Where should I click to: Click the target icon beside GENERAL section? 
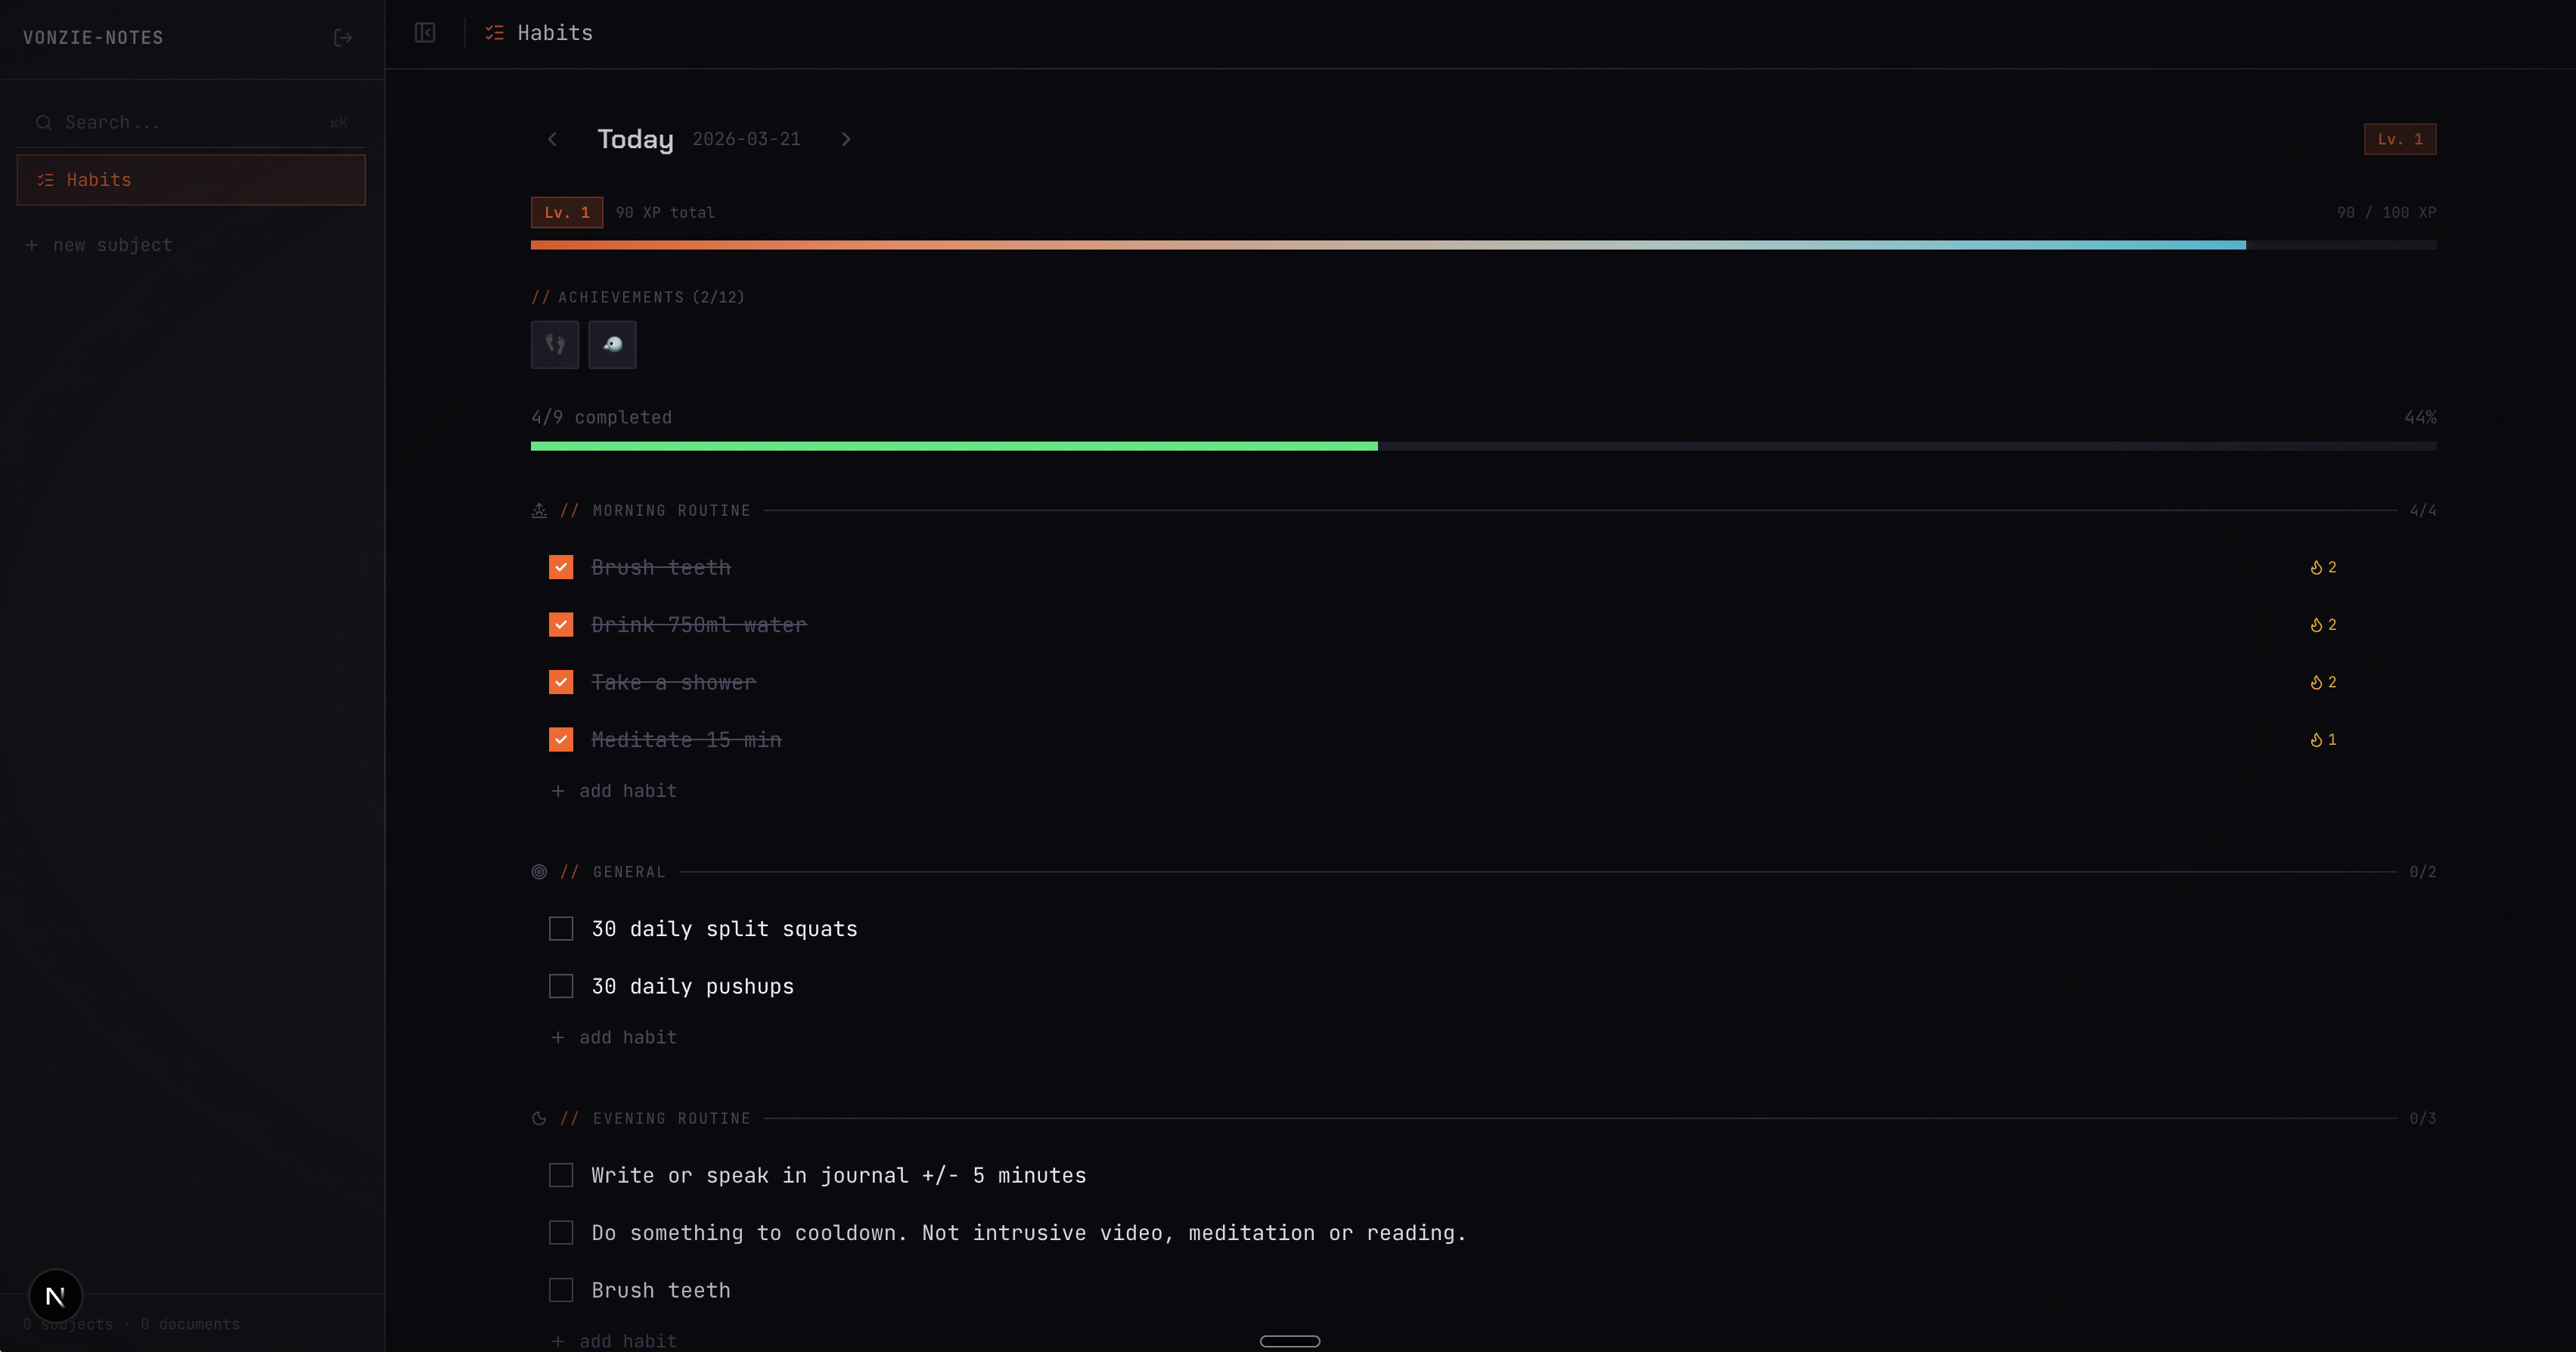coord(539,871)
